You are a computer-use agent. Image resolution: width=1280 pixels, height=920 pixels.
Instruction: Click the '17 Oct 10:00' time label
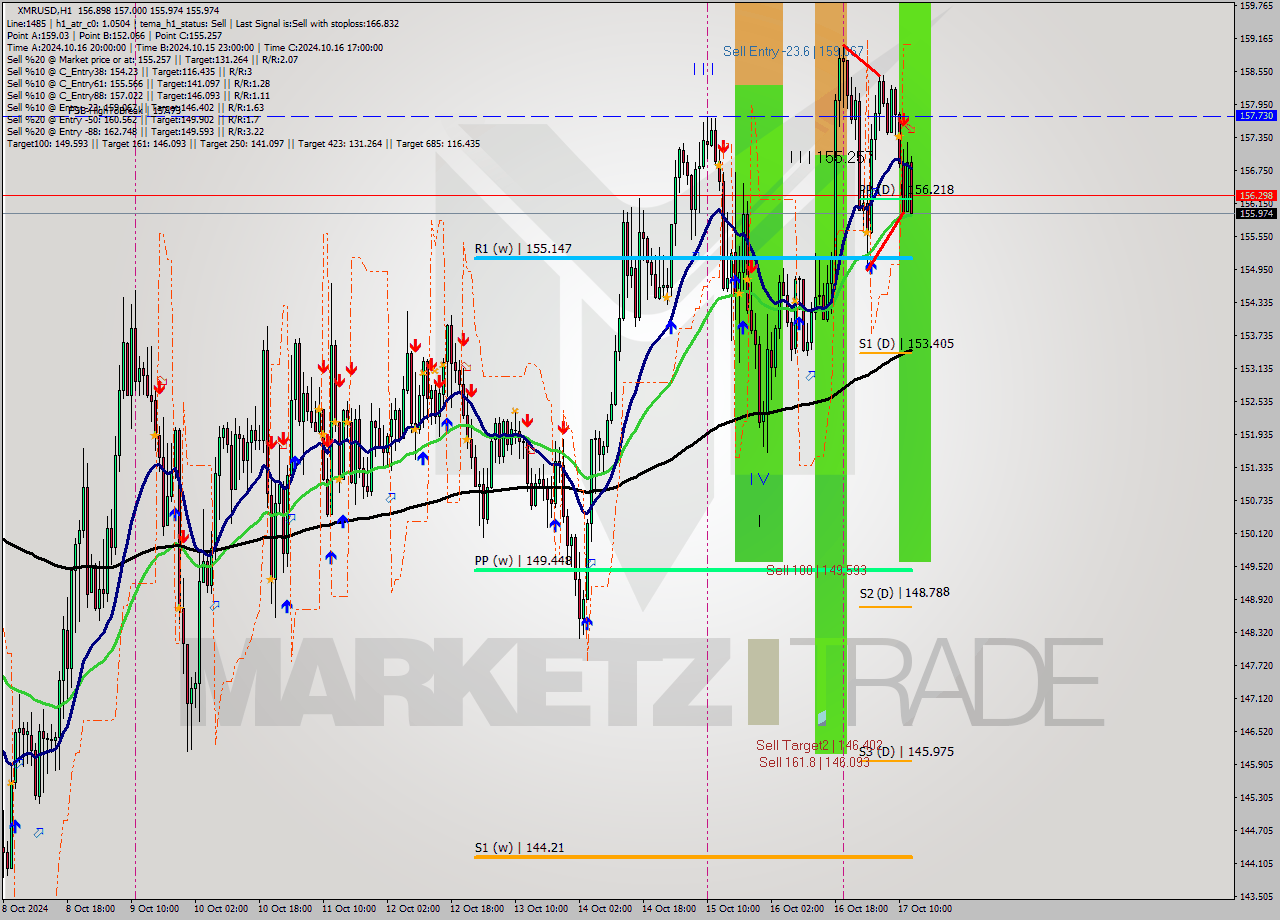(926, 909)
